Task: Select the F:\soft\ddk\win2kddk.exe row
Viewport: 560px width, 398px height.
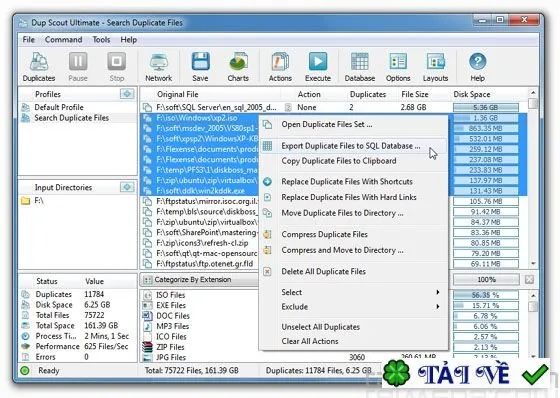Action: 199,191
